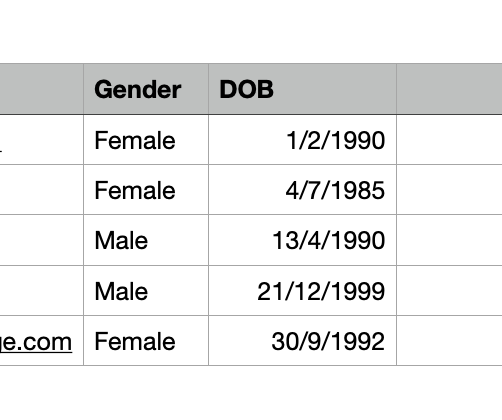Select the empty cell right of 13/4/1990

click(x=449, y=240)
